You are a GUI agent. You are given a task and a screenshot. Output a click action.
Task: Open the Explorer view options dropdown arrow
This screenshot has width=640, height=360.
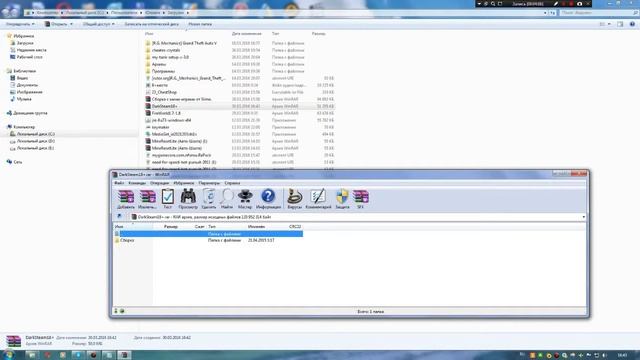tap(609, 24)
